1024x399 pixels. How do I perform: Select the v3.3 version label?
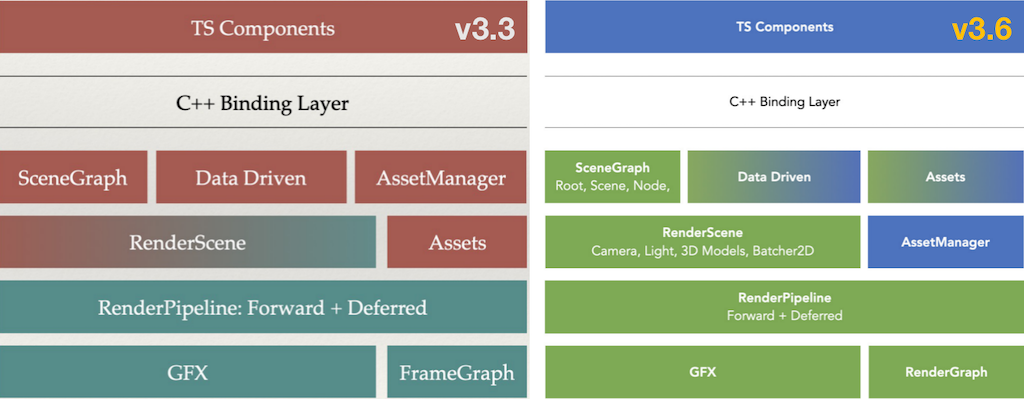click(x=485, y=30)
